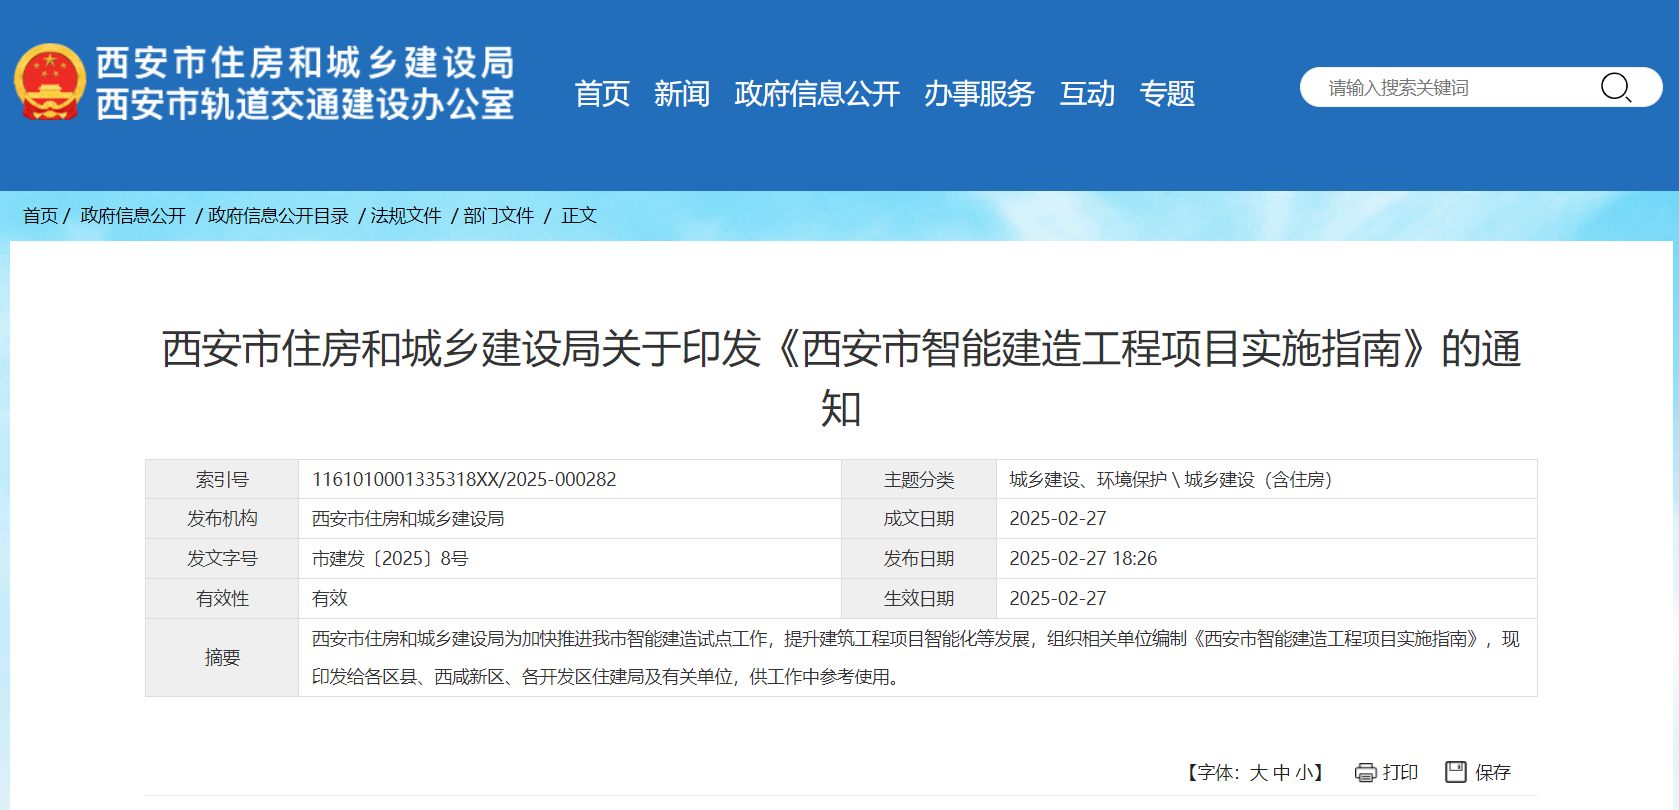
Task: Click the national emblem logo
Action: click(50, 82)
